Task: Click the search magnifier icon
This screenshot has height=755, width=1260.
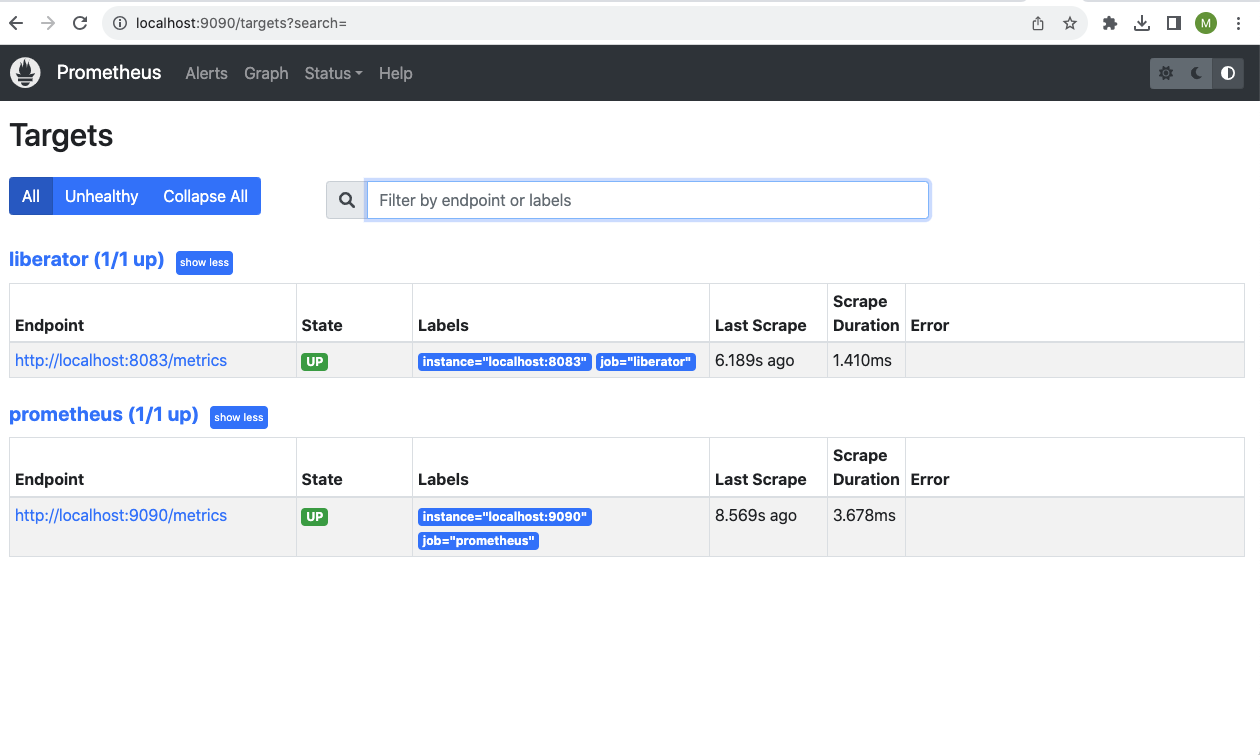Action: [x=347, y=200]
